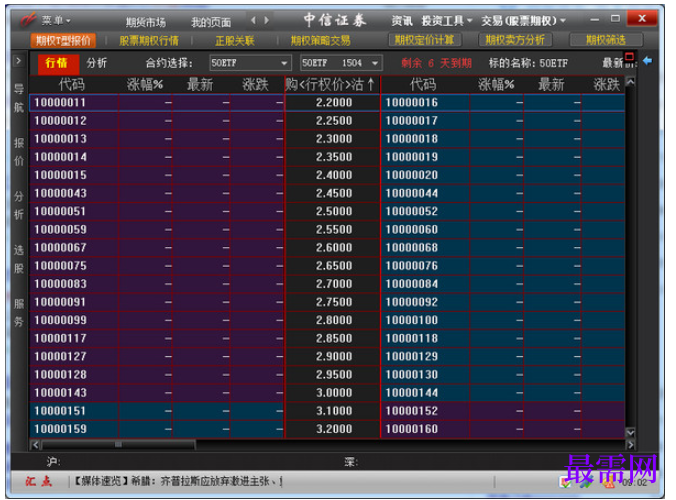Click the CITIC Securities logo icon
The image size is (676, 500).
pos(28,19)
